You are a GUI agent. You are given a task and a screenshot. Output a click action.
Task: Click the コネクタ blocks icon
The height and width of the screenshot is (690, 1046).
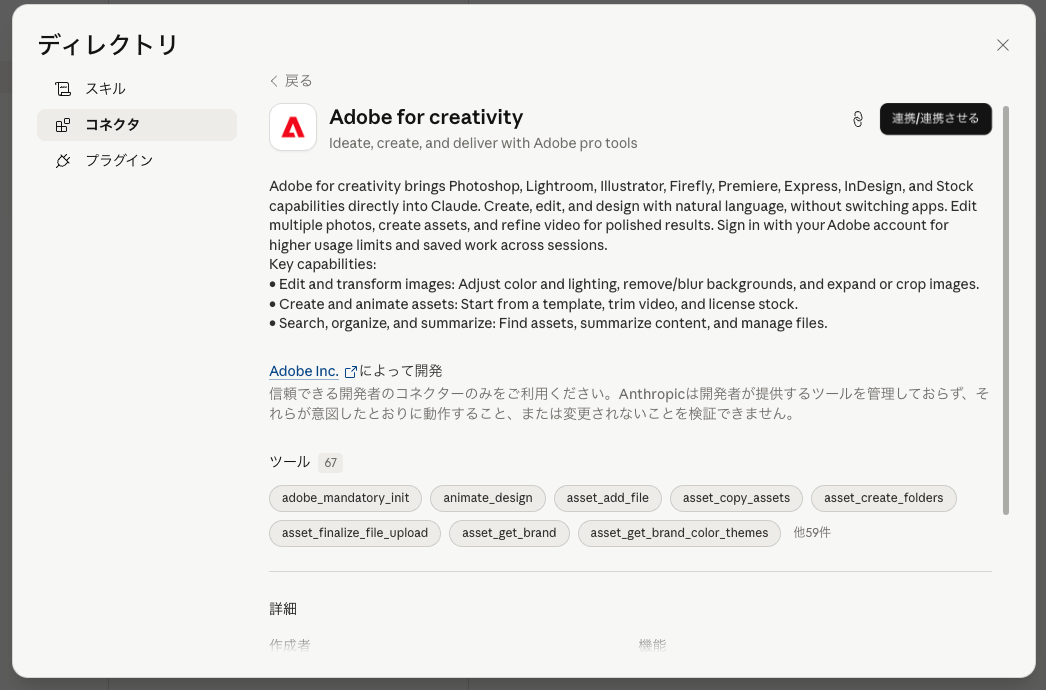pos(63,125)
